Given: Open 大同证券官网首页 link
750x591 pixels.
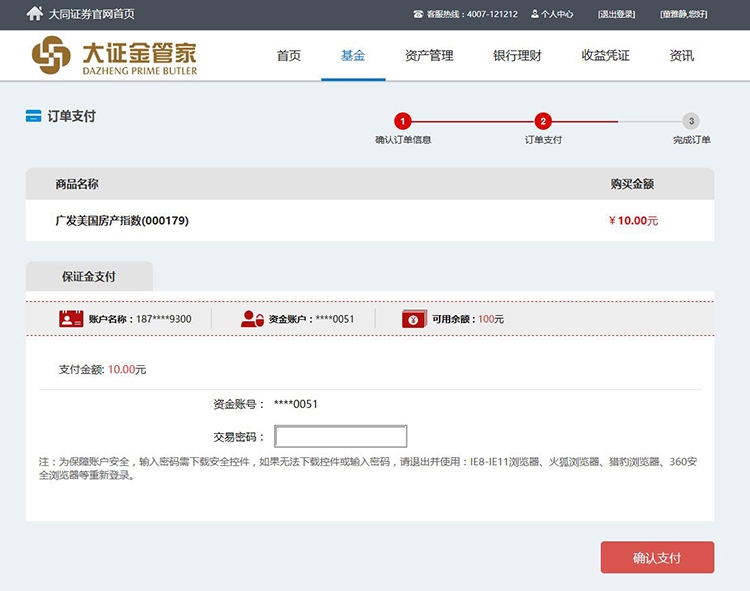Looking at the screenshot, I should 91,14.
